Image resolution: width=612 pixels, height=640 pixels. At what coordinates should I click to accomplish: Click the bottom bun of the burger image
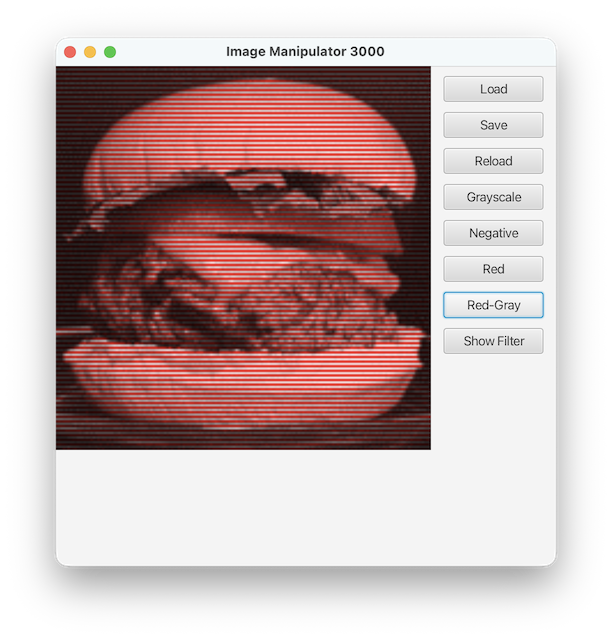pos(240,375)
